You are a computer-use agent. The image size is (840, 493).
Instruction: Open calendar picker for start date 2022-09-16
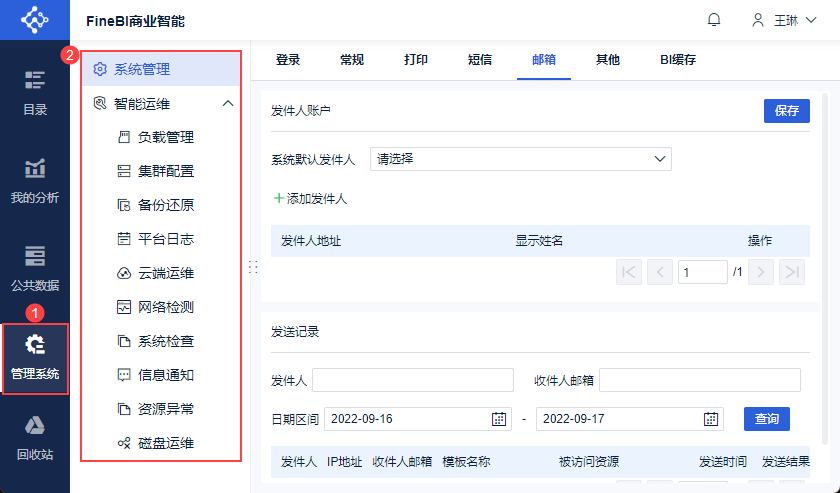(499, 419)
